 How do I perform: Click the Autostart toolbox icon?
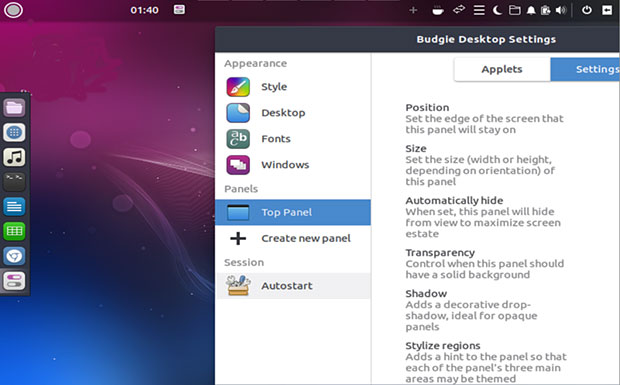238,285
